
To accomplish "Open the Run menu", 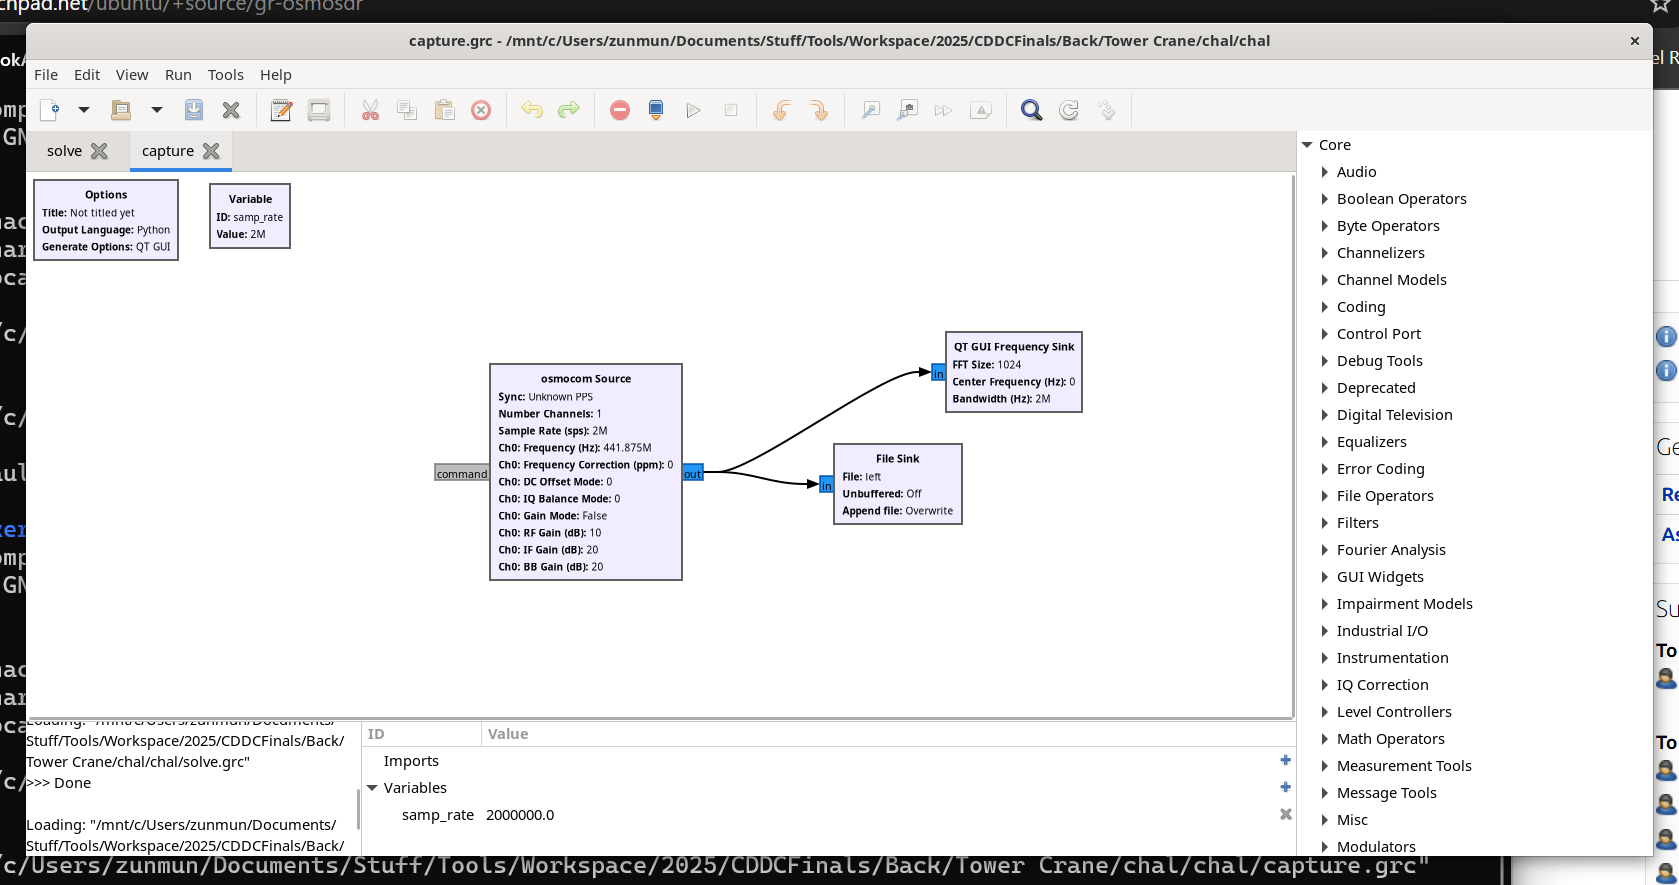I will pyautogui.click(x=178, y=75).
